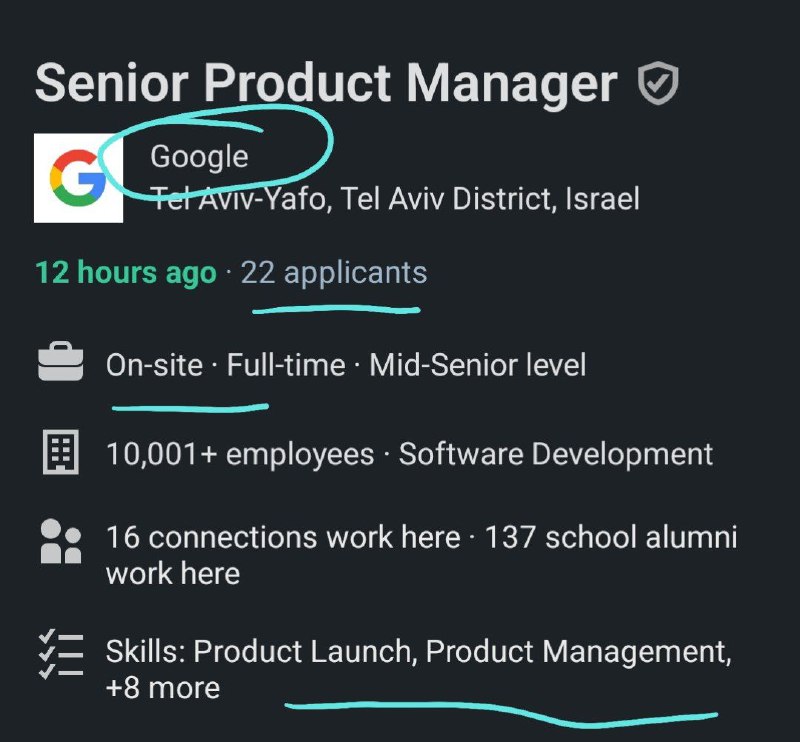Image resolution: width=800 pixels, height=742 pixels.
Task: Click the Full-time employment label
Action: click(286, 365)
